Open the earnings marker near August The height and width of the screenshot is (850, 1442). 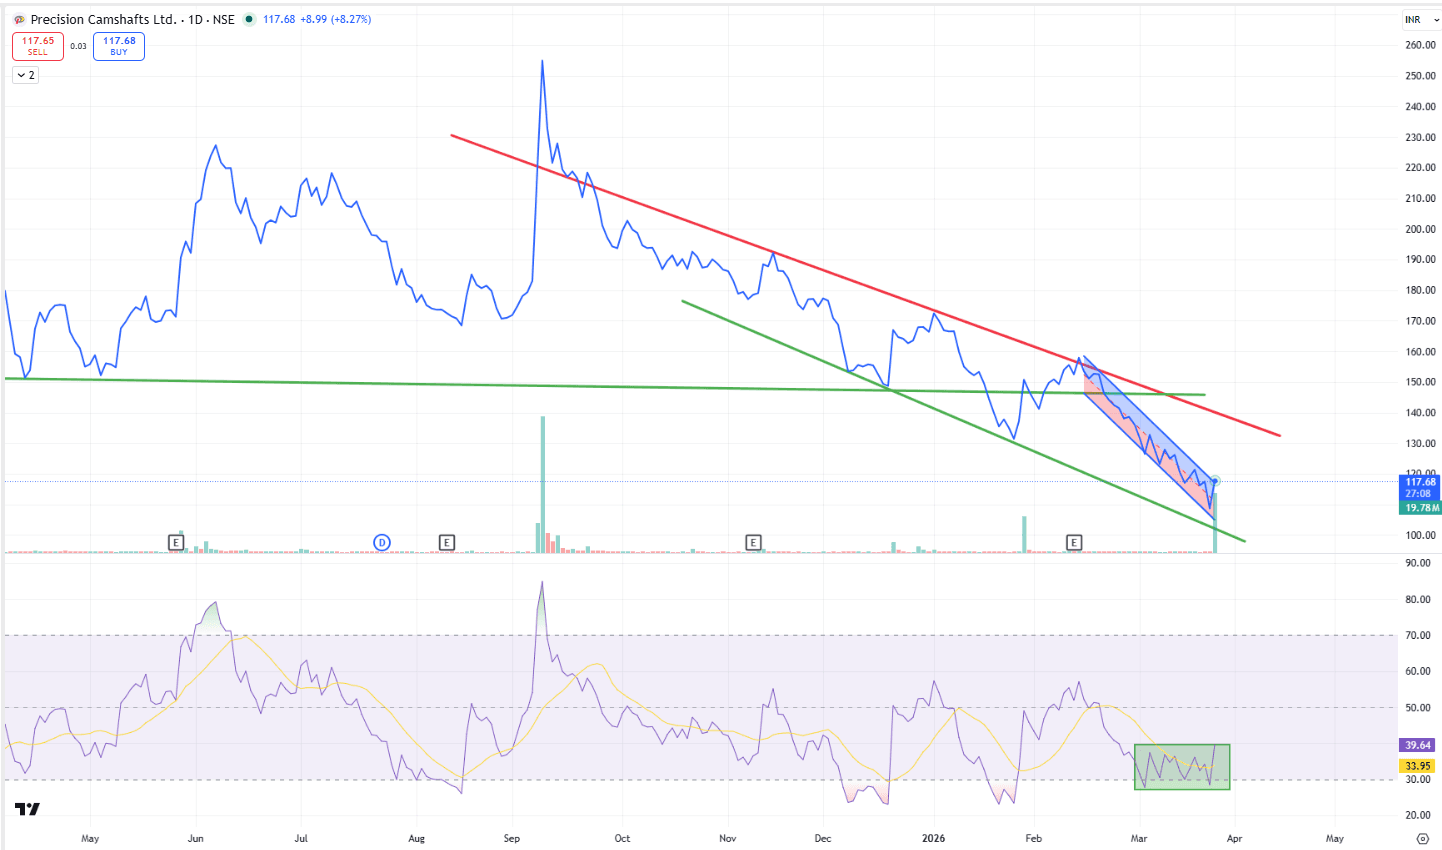pos(447,542)
